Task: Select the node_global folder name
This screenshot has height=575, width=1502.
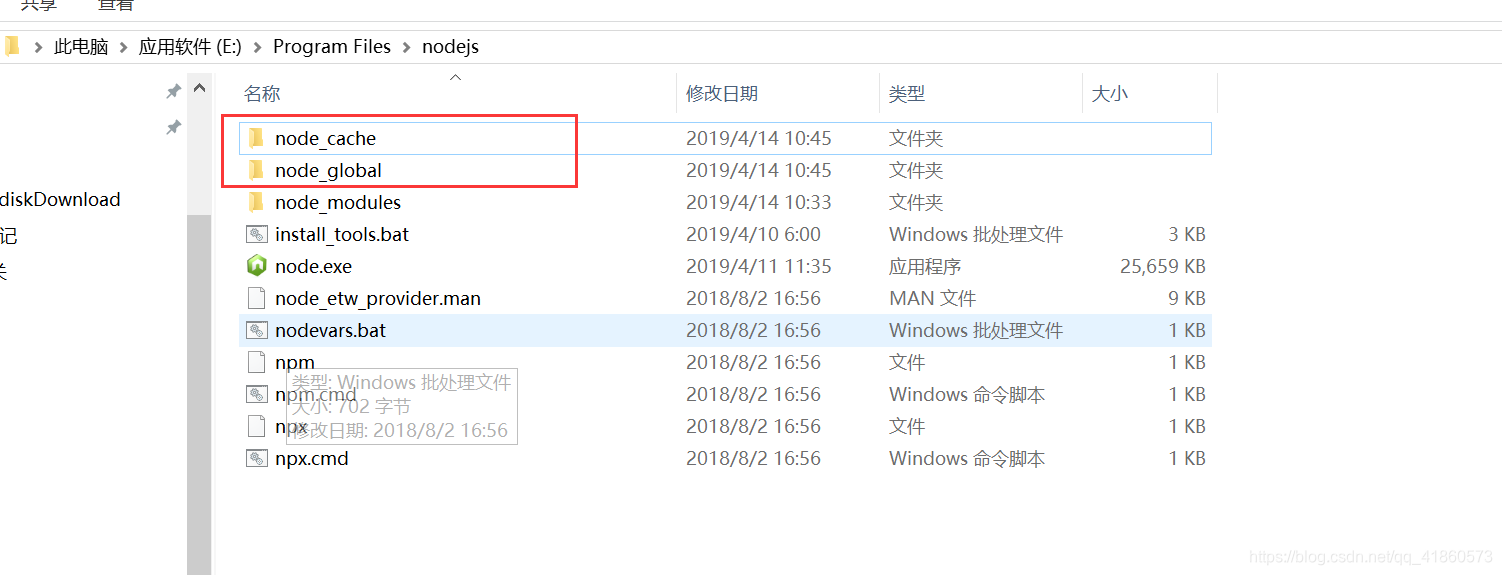Action: [328, 171]
